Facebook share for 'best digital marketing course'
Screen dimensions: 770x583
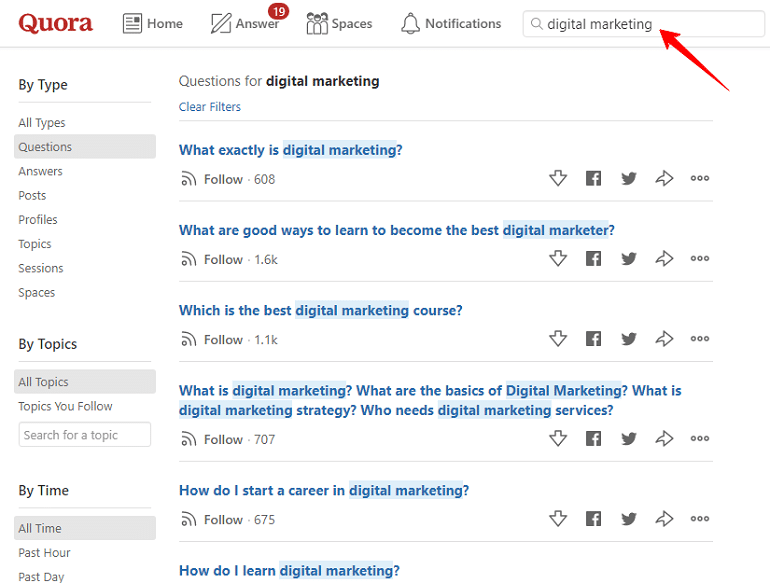(593, 338)
